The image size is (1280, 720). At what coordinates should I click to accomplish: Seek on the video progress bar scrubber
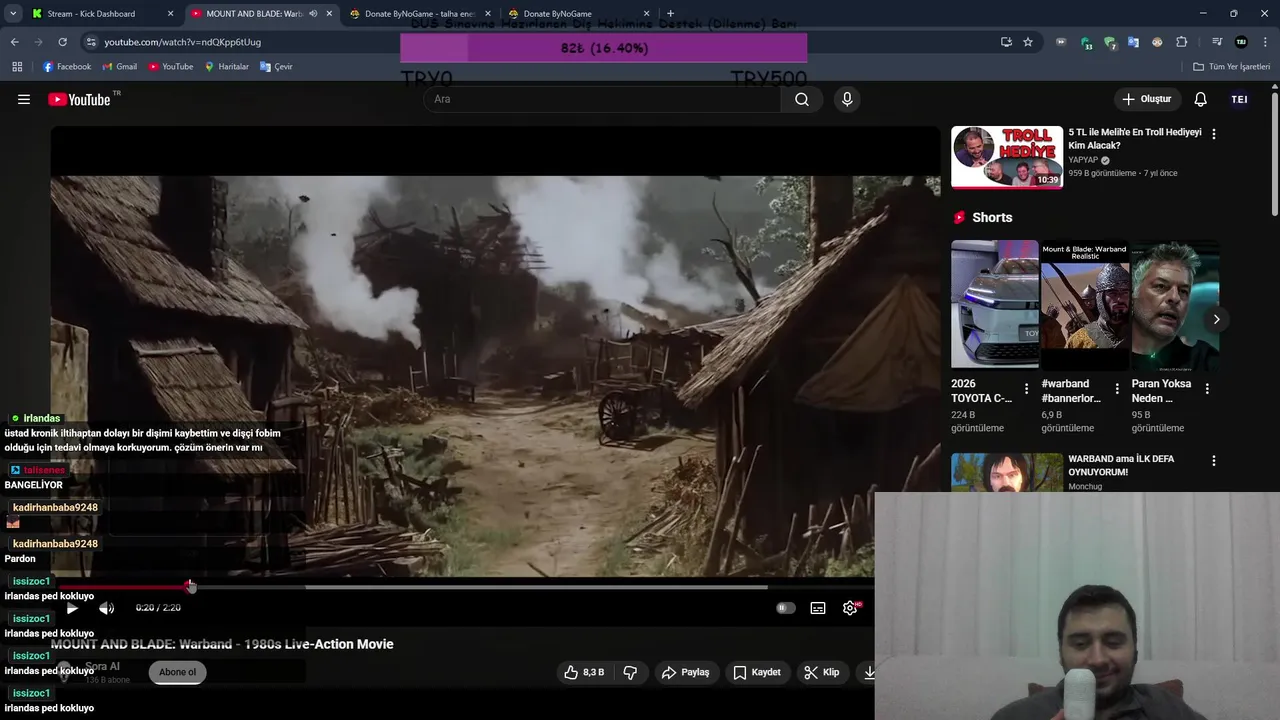(x=190, y=587)
